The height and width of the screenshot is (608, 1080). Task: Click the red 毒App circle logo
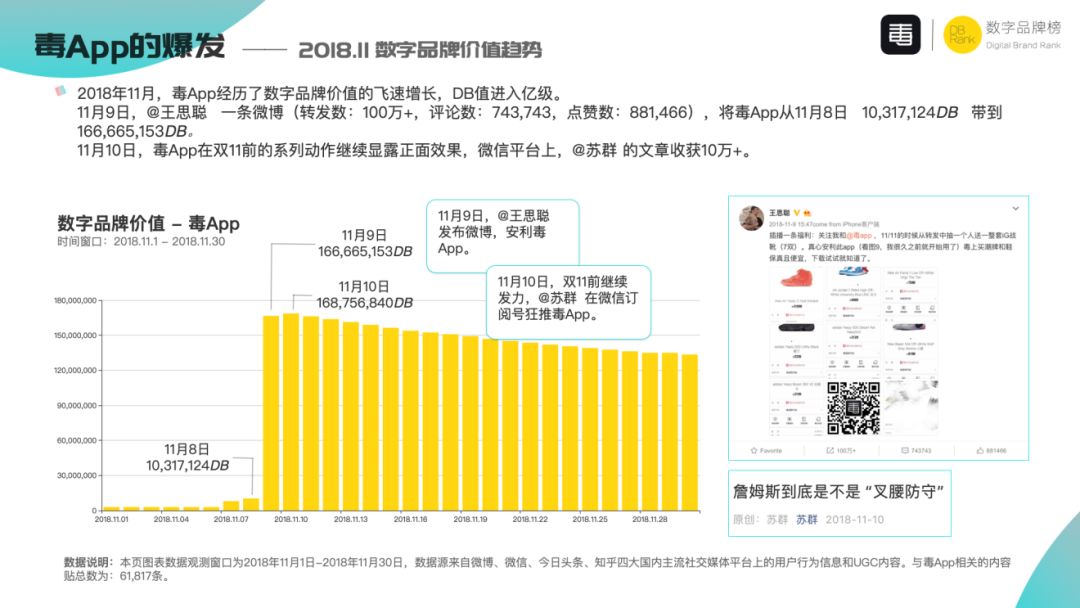tap(901, 34)
